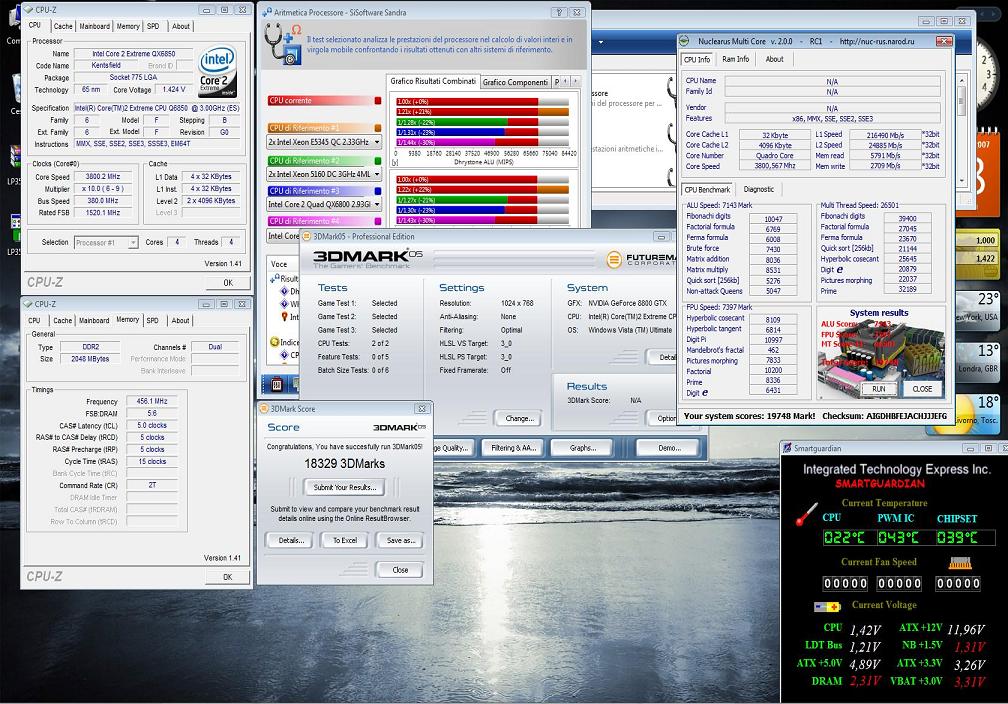Click the orange CPU di Riferimento #1 color square
The image size is (1008, 704).
tap(377, 128)
